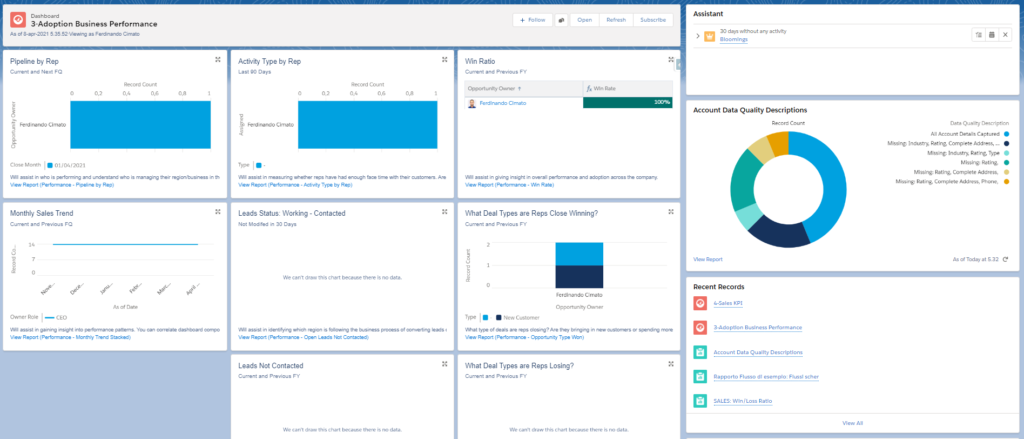Open 3-Adoption Business Performance recent record link
This screenshot has height=439, width=1024.
[x=758, y=327]
